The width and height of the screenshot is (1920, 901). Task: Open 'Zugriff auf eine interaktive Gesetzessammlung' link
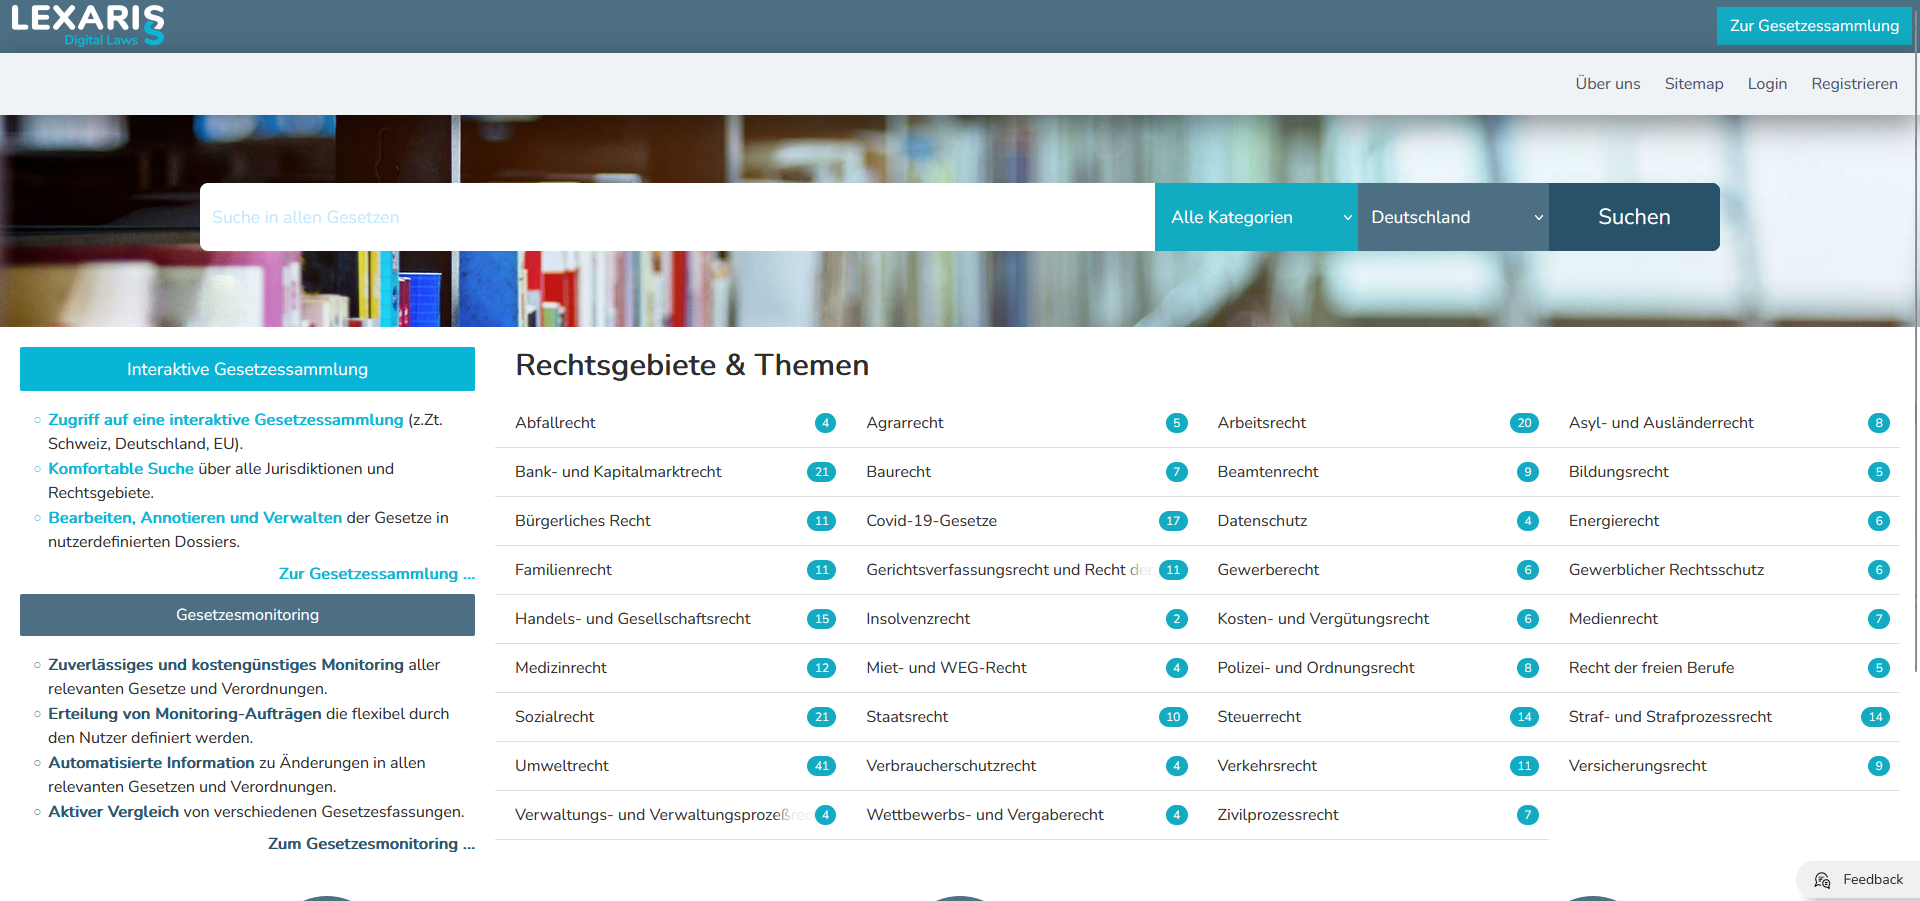[x=226, y=420]
